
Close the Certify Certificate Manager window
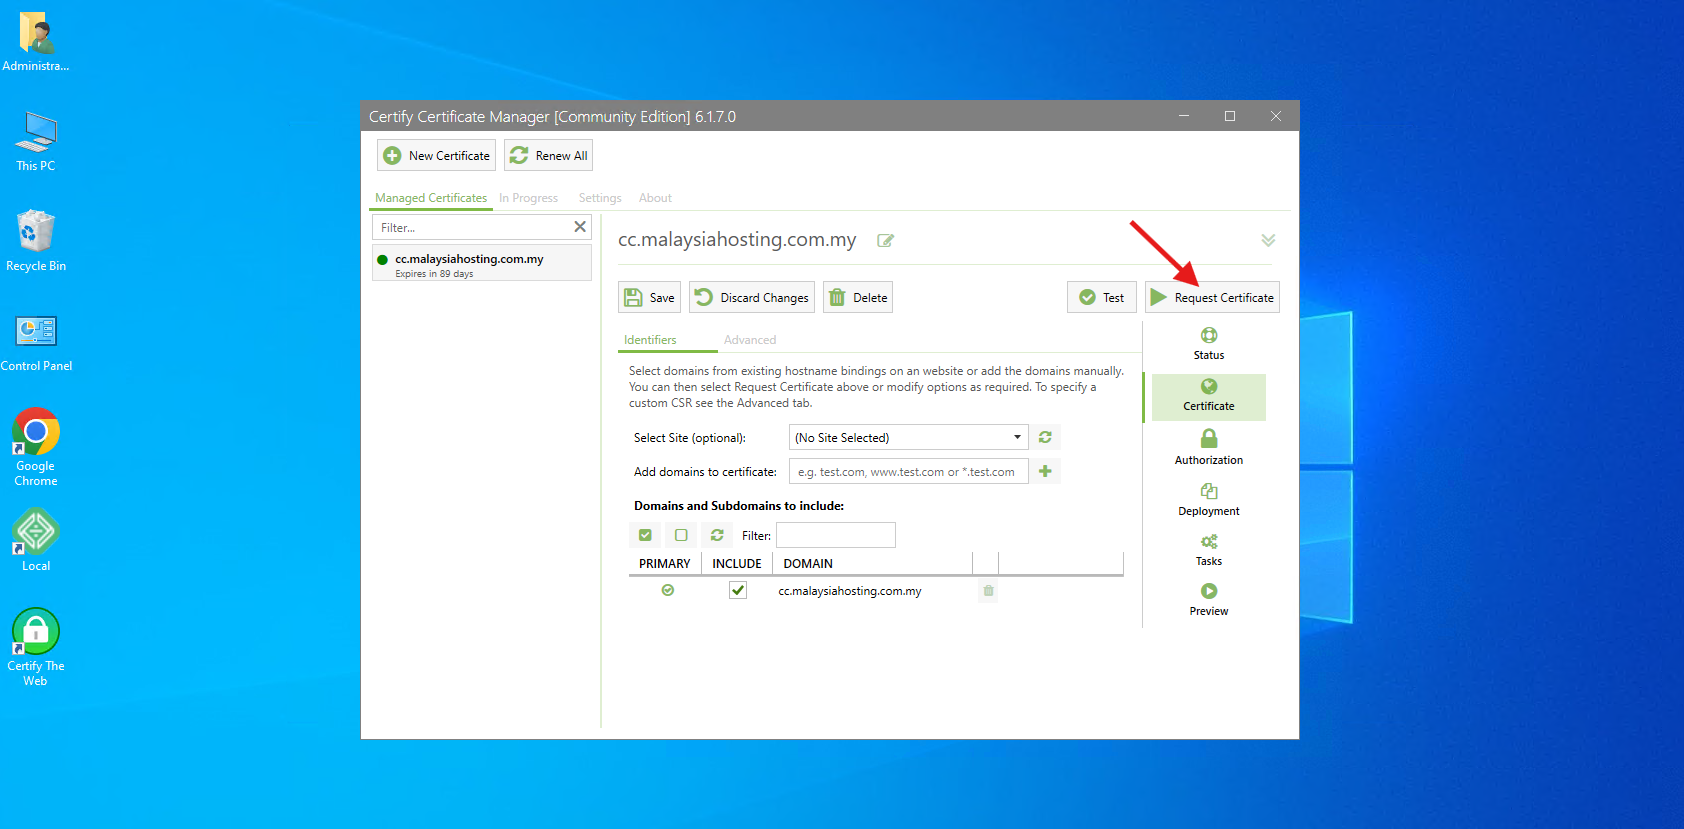[x=1276, y=116]
